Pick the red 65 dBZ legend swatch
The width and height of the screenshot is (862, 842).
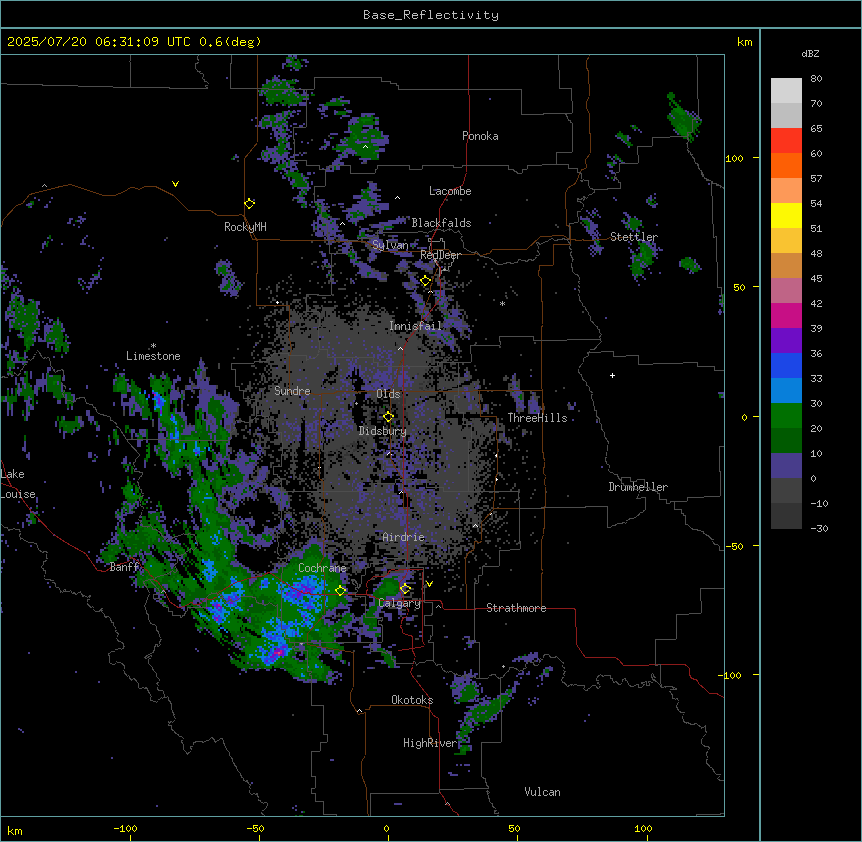tap(786, 140)
